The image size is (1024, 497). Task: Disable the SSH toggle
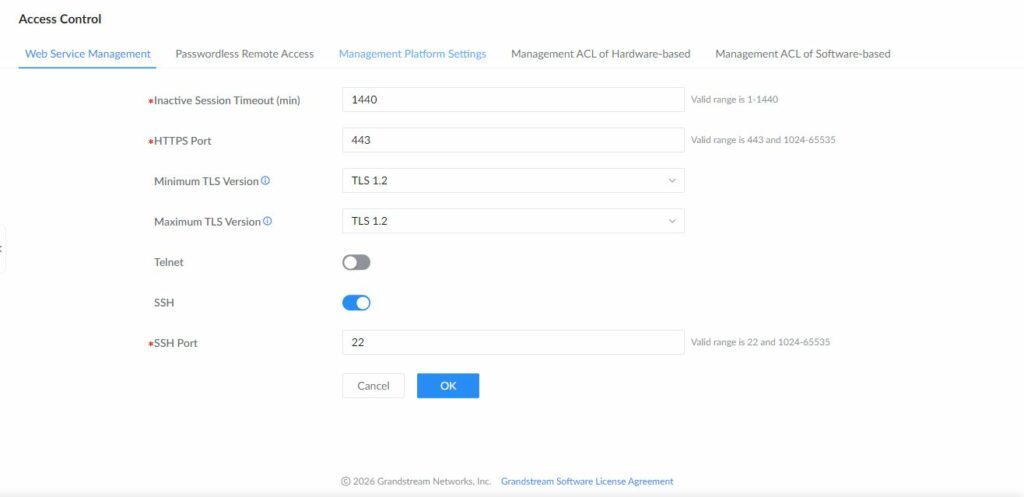356,303
